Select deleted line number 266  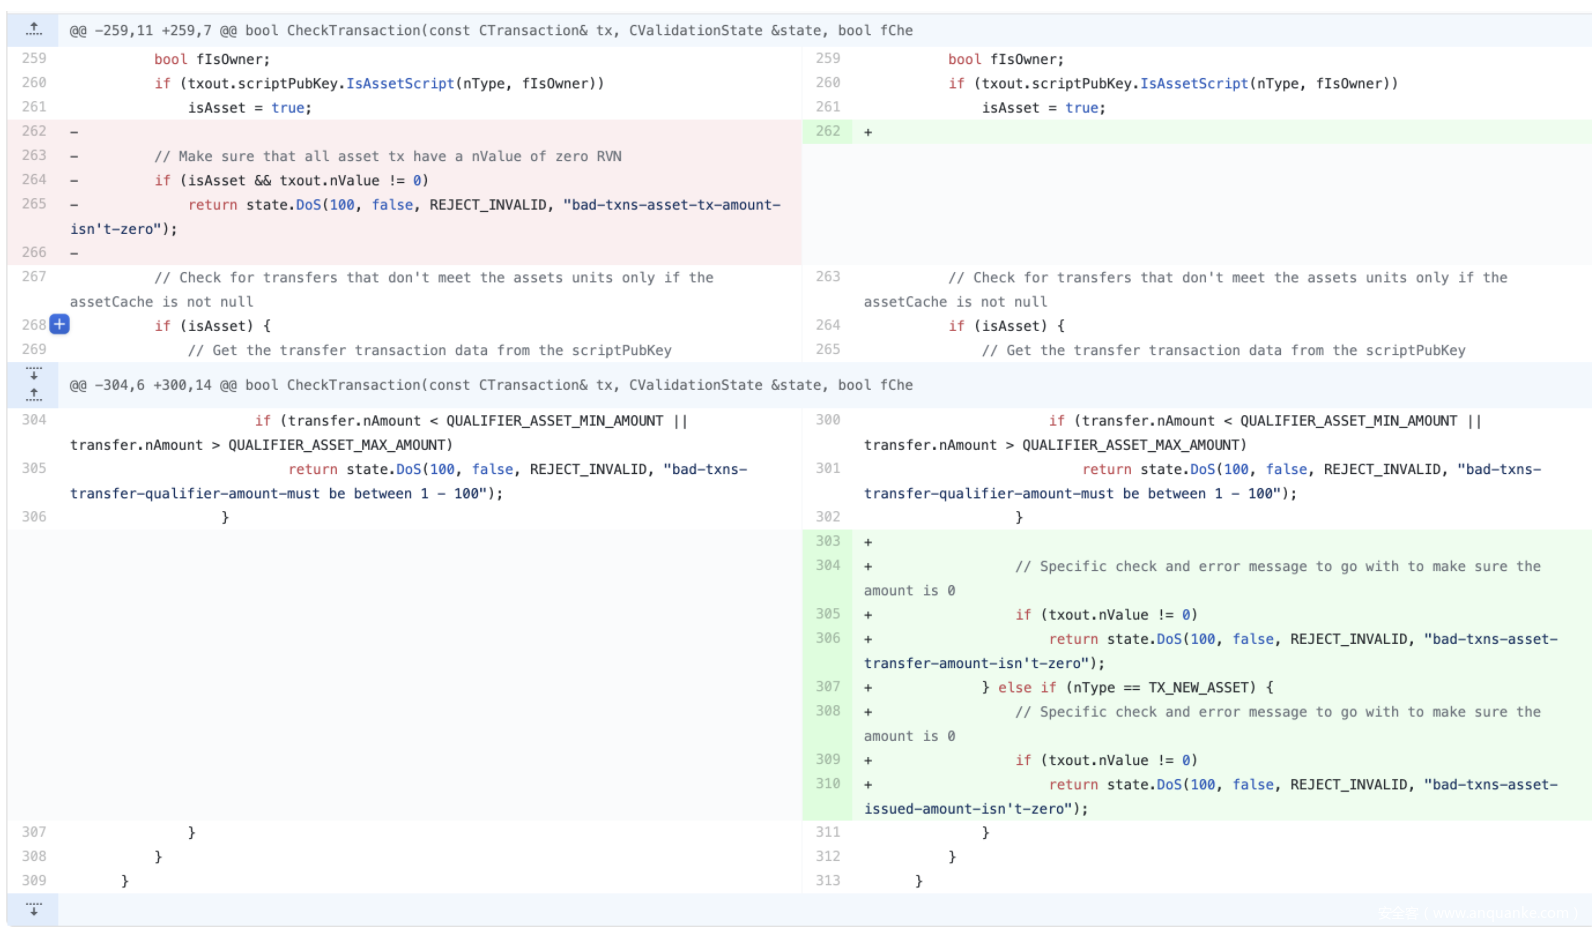[34, 253]
